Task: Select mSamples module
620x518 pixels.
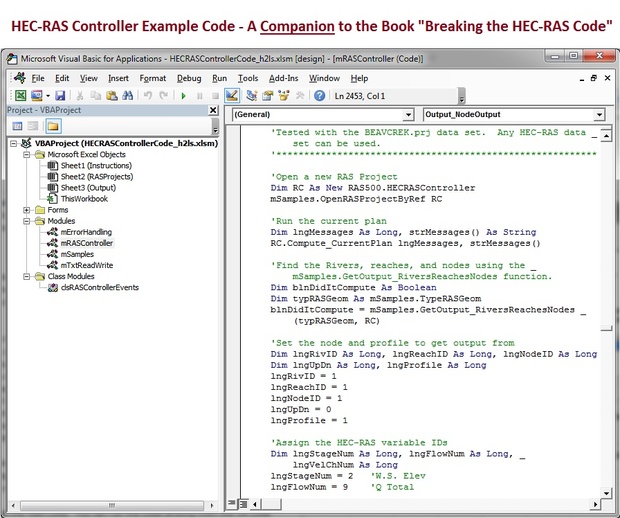Action: 77,254
